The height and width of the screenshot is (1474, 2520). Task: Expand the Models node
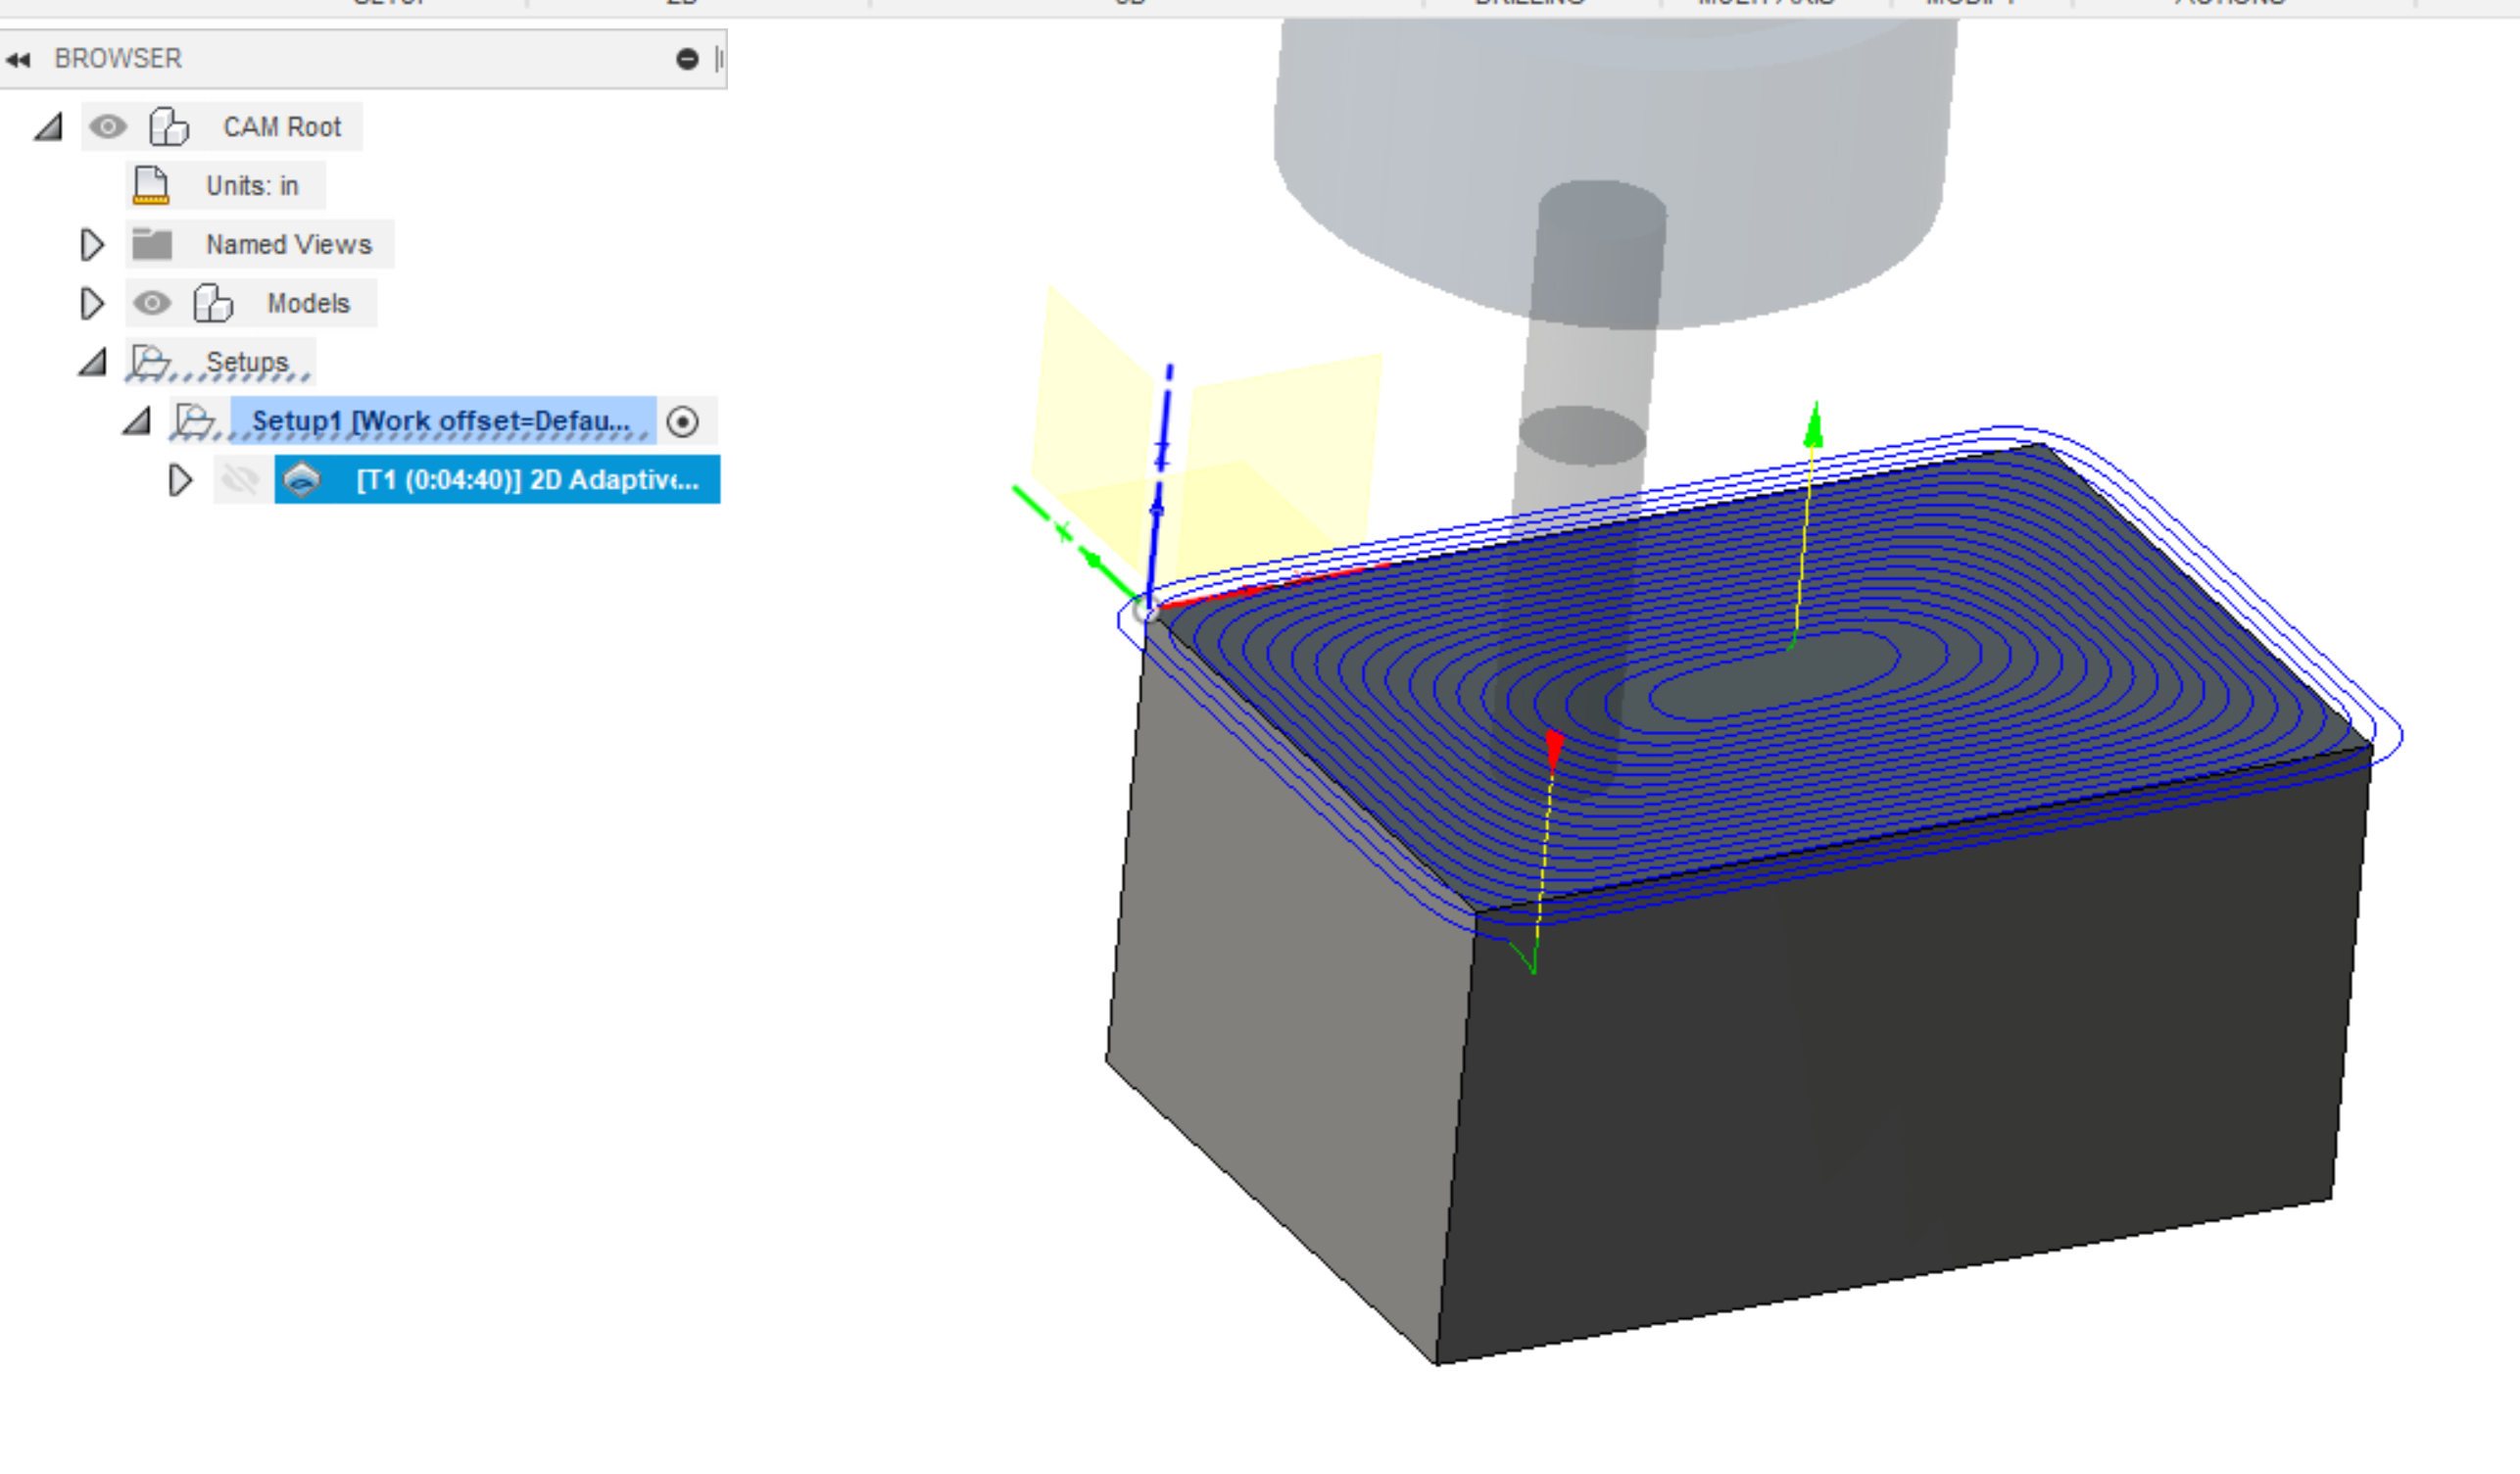click(92, 304)
